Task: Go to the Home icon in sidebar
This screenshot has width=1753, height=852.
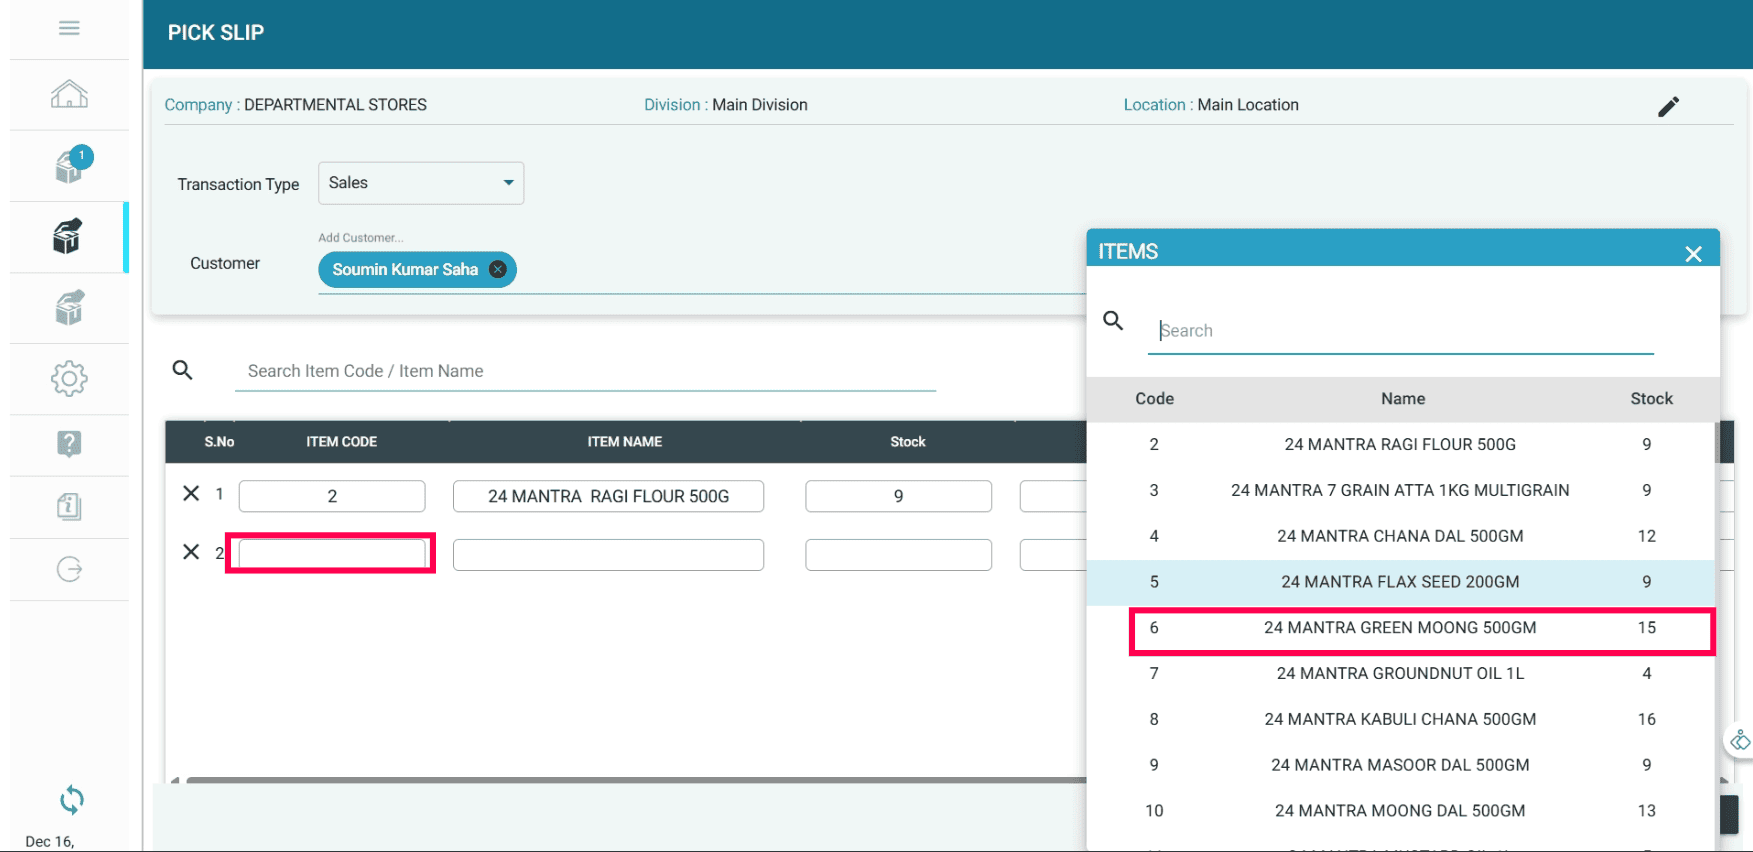Action: coord(69,95)
